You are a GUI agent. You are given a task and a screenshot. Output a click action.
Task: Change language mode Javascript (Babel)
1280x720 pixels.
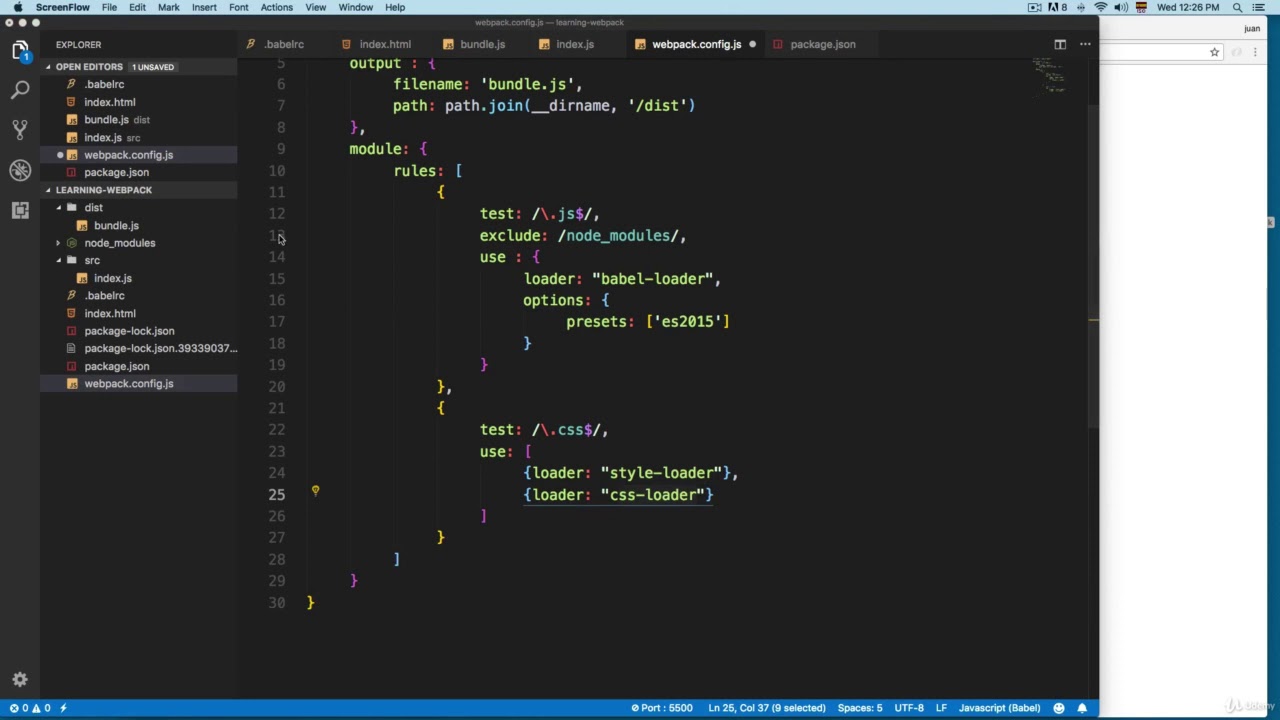click(x=999, y=708)
